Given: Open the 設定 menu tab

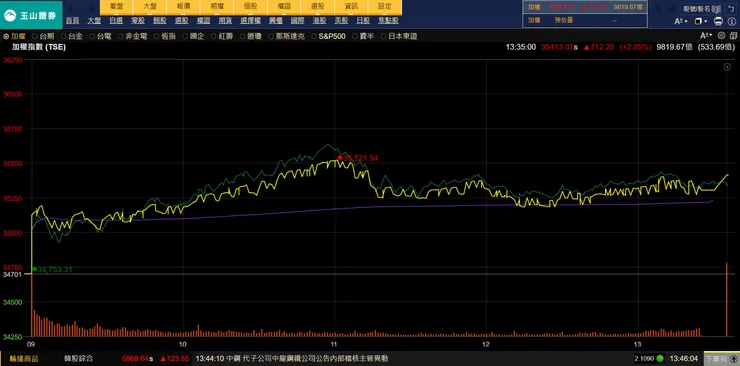Looking at the screenshot, I should pyautogui.click(x=385, y=7).
